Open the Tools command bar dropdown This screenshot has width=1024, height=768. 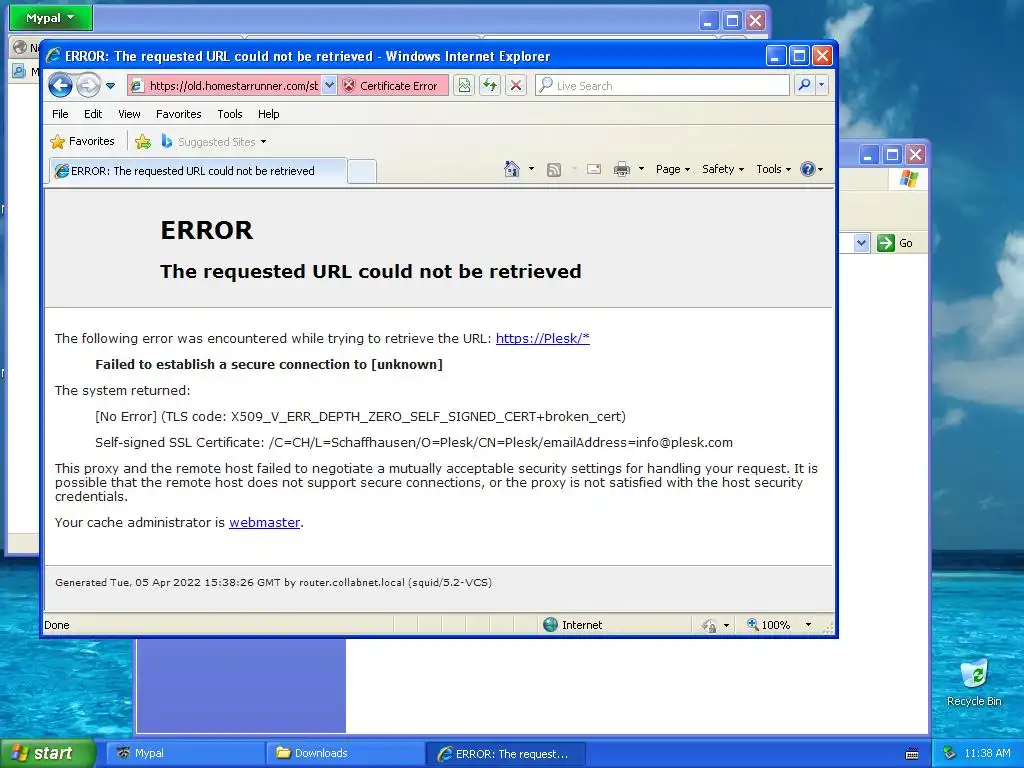pos(773,169)
